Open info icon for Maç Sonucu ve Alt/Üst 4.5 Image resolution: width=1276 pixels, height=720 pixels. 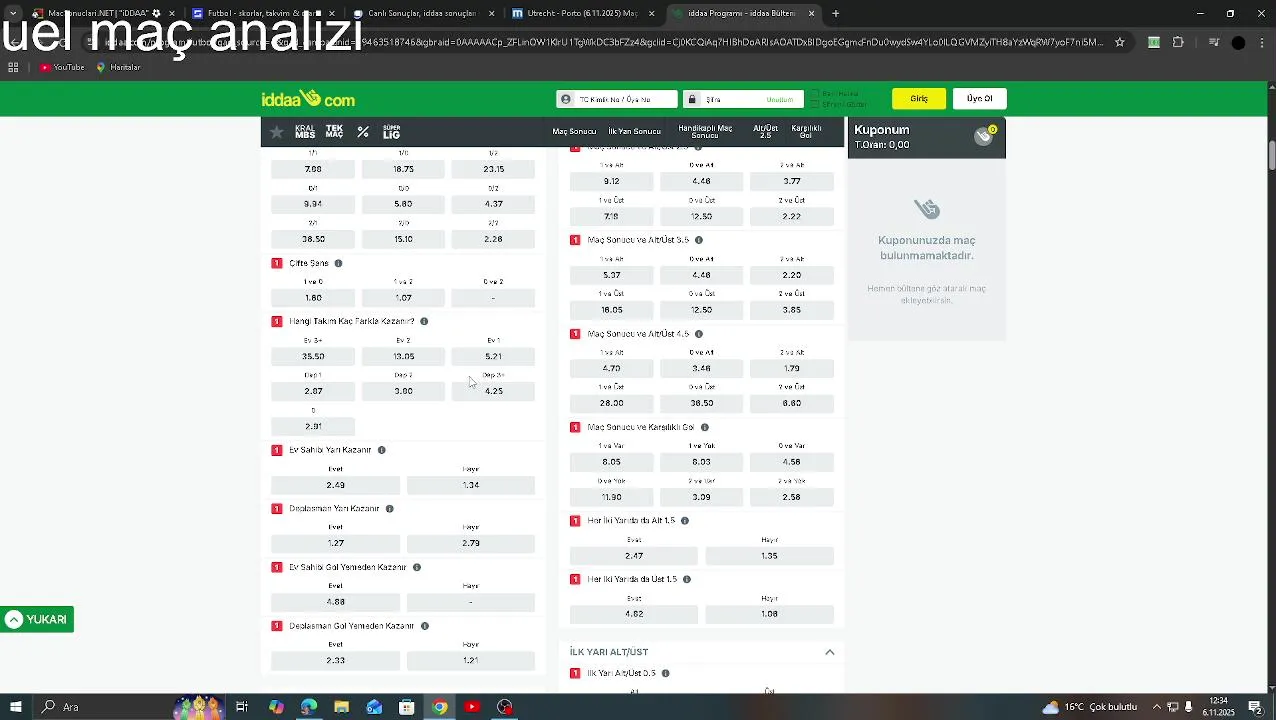698,334
